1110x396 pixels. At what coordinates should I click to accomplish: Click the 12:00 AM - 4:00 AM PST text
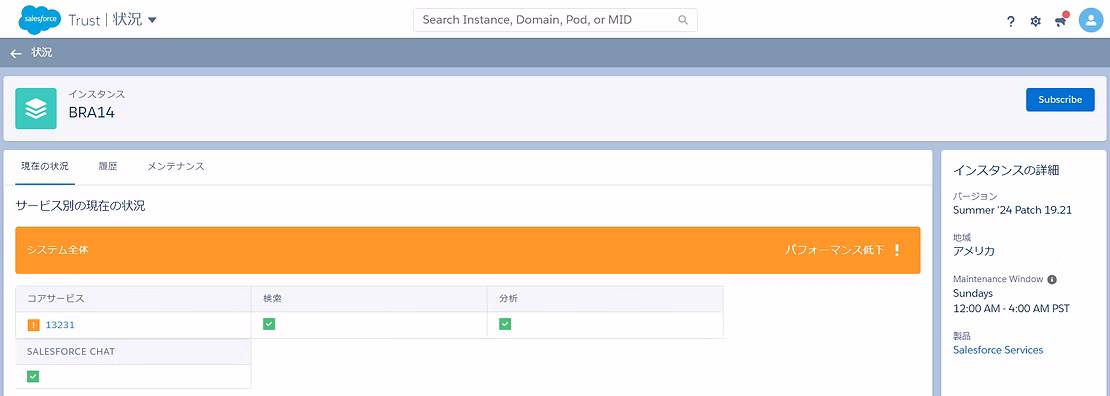point(1012,308)
